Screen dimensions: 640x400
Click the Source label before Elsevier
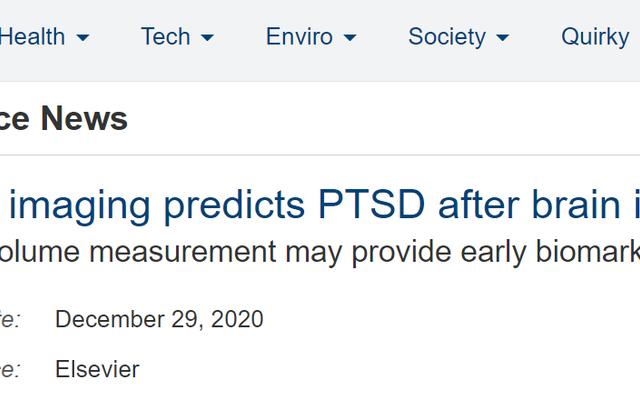click(10, 369)
